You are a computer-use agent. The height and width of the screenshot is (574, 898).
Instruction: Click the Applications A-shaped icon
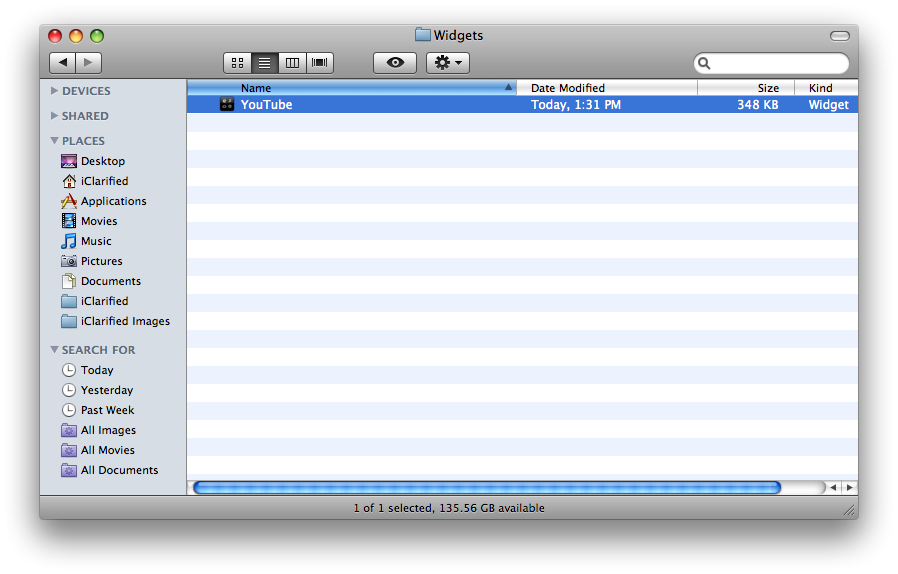[69, 201]
